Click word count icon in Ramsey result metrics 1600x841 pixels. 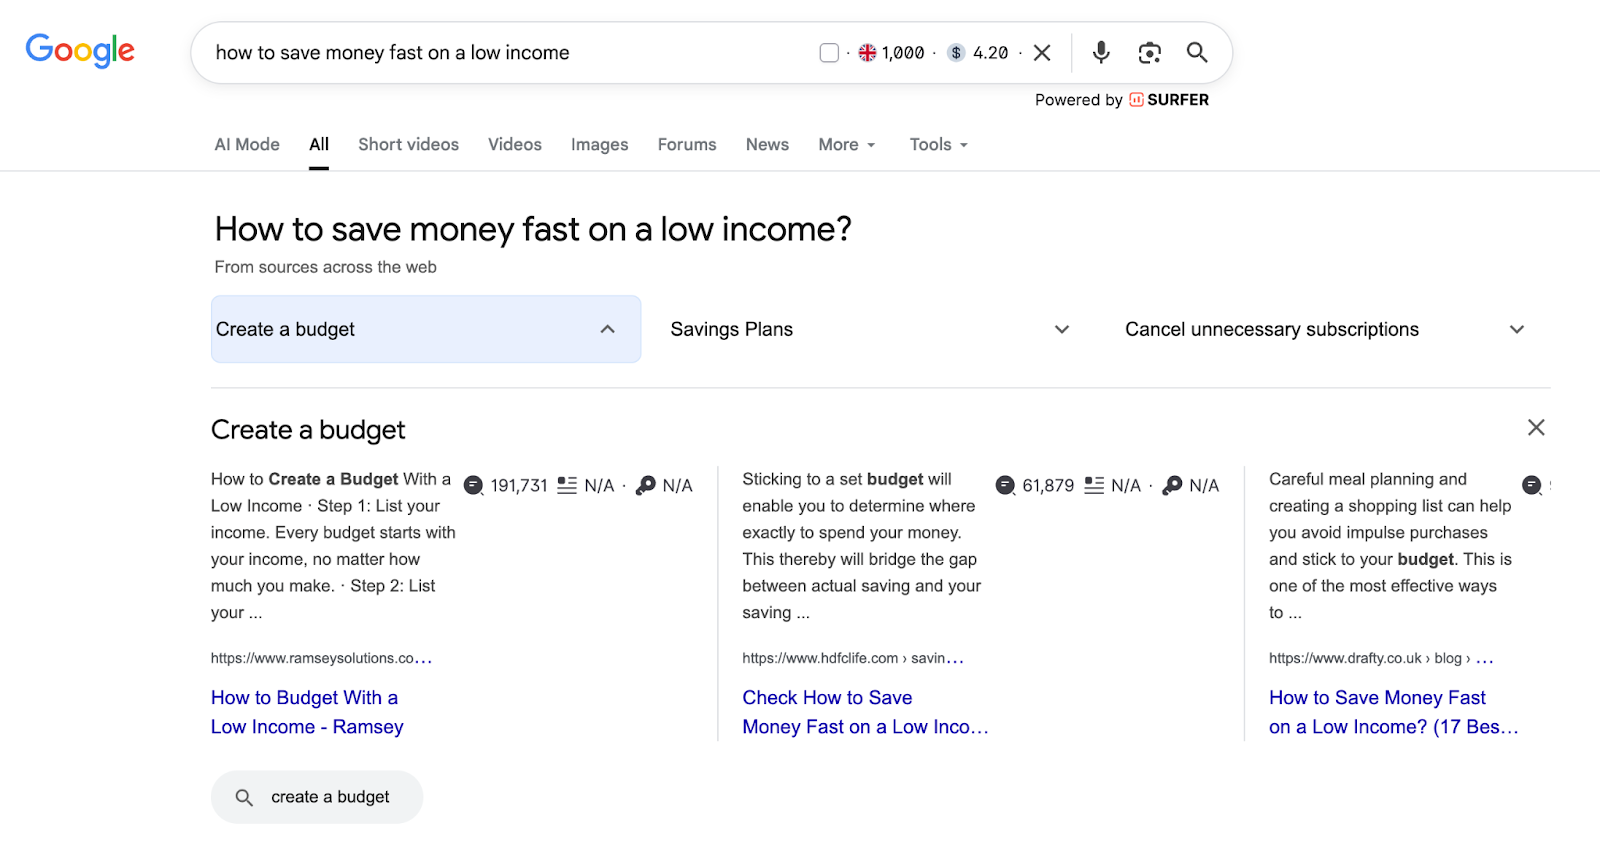point(567,485)
